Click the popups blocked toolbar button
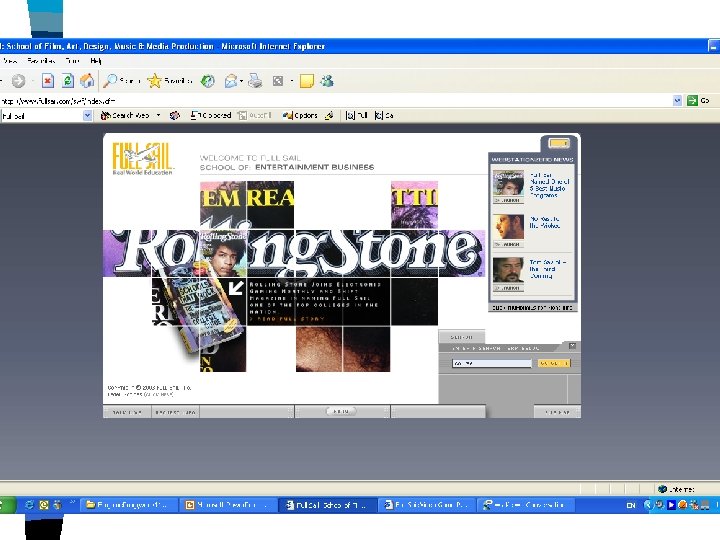Viewport: 720px width, 540px height. [211, 115]
